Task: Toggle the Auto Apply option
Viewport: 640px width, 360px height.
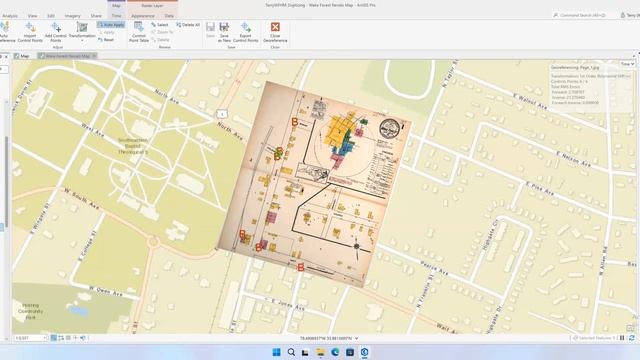Action: [x=111, y=25]
